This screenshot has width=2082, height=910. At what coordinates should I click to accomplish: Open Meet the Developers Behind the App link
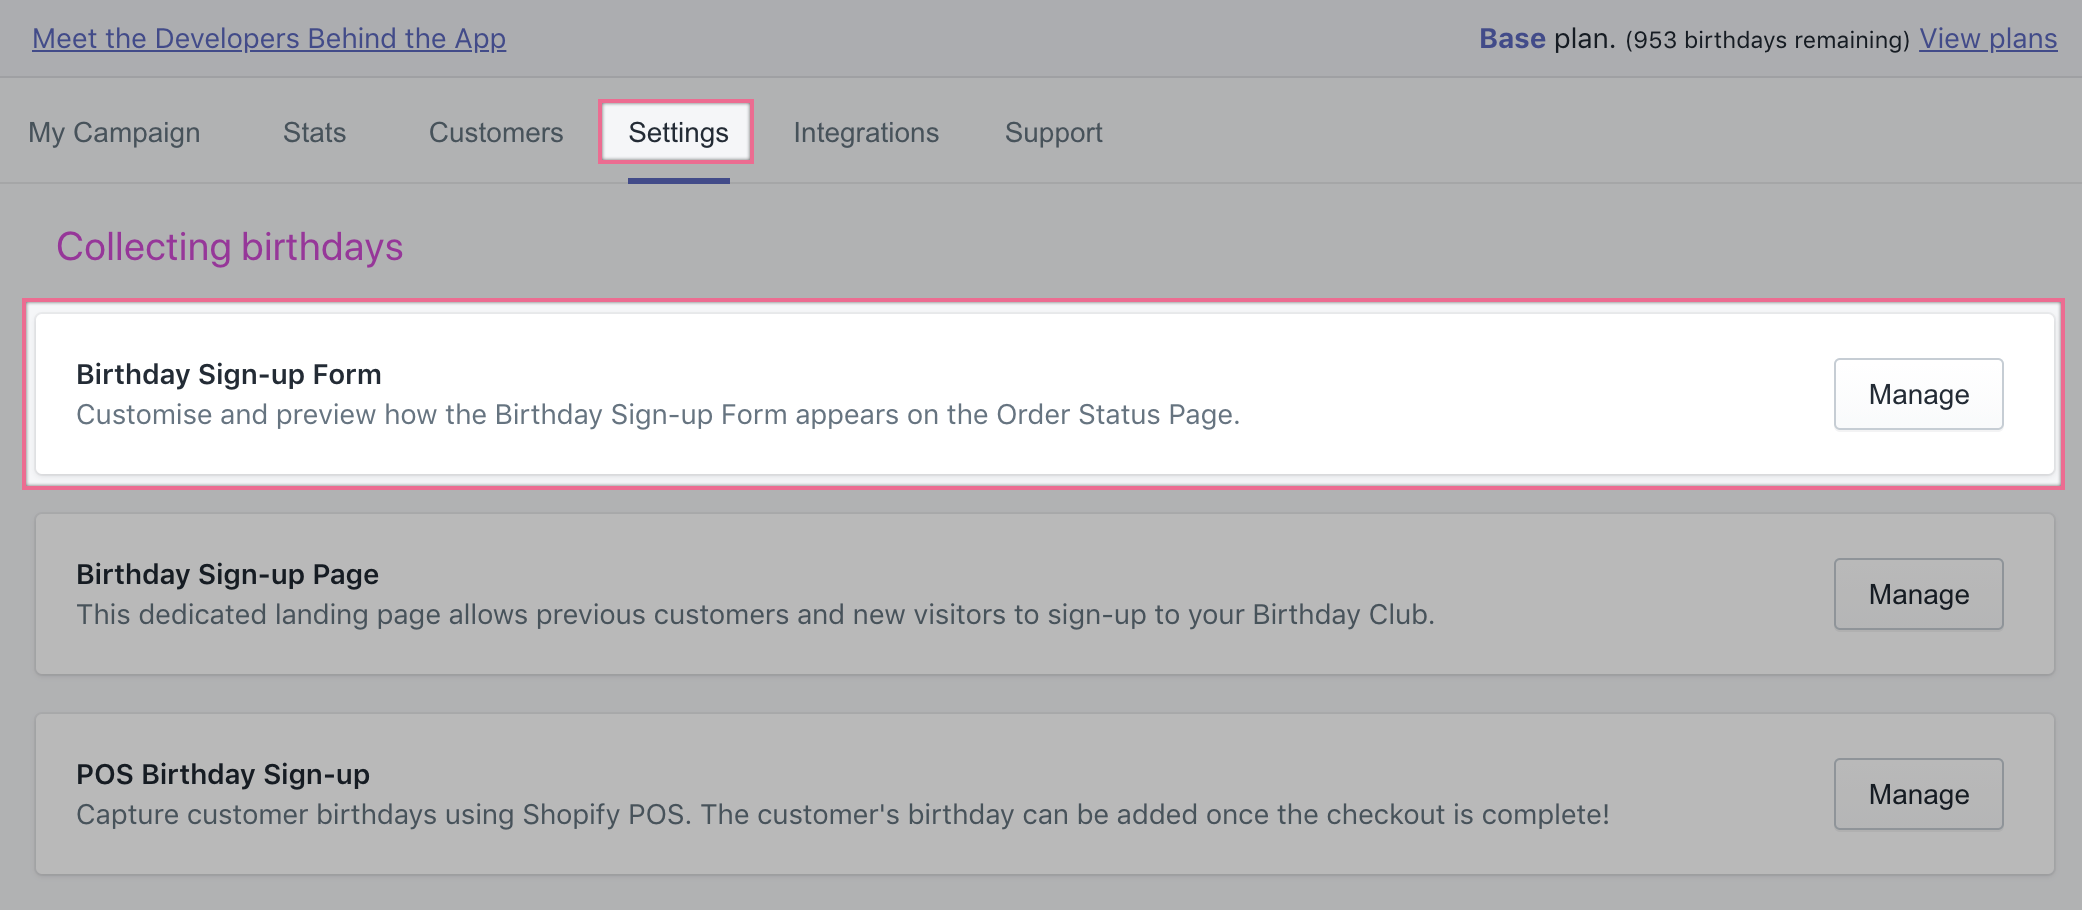click(269, 38)
